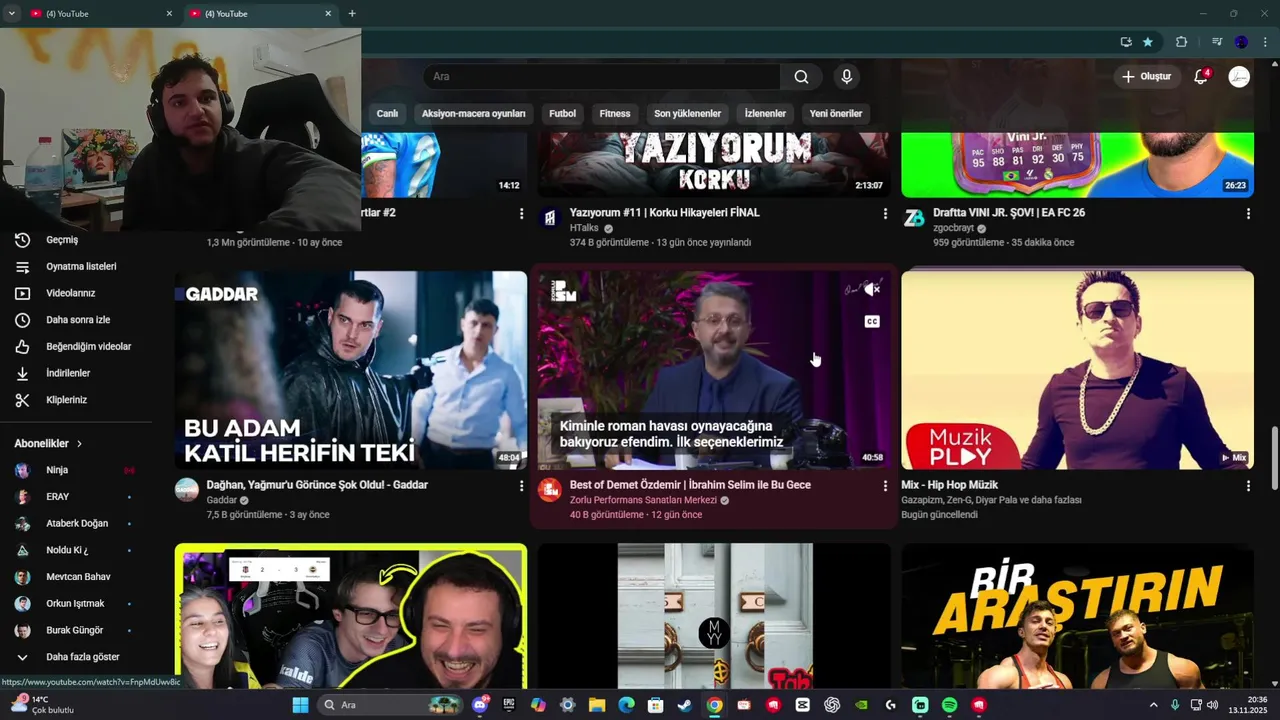
Task: Open the YouTube account avatar menu
Action: click(x=1239, y=77)
